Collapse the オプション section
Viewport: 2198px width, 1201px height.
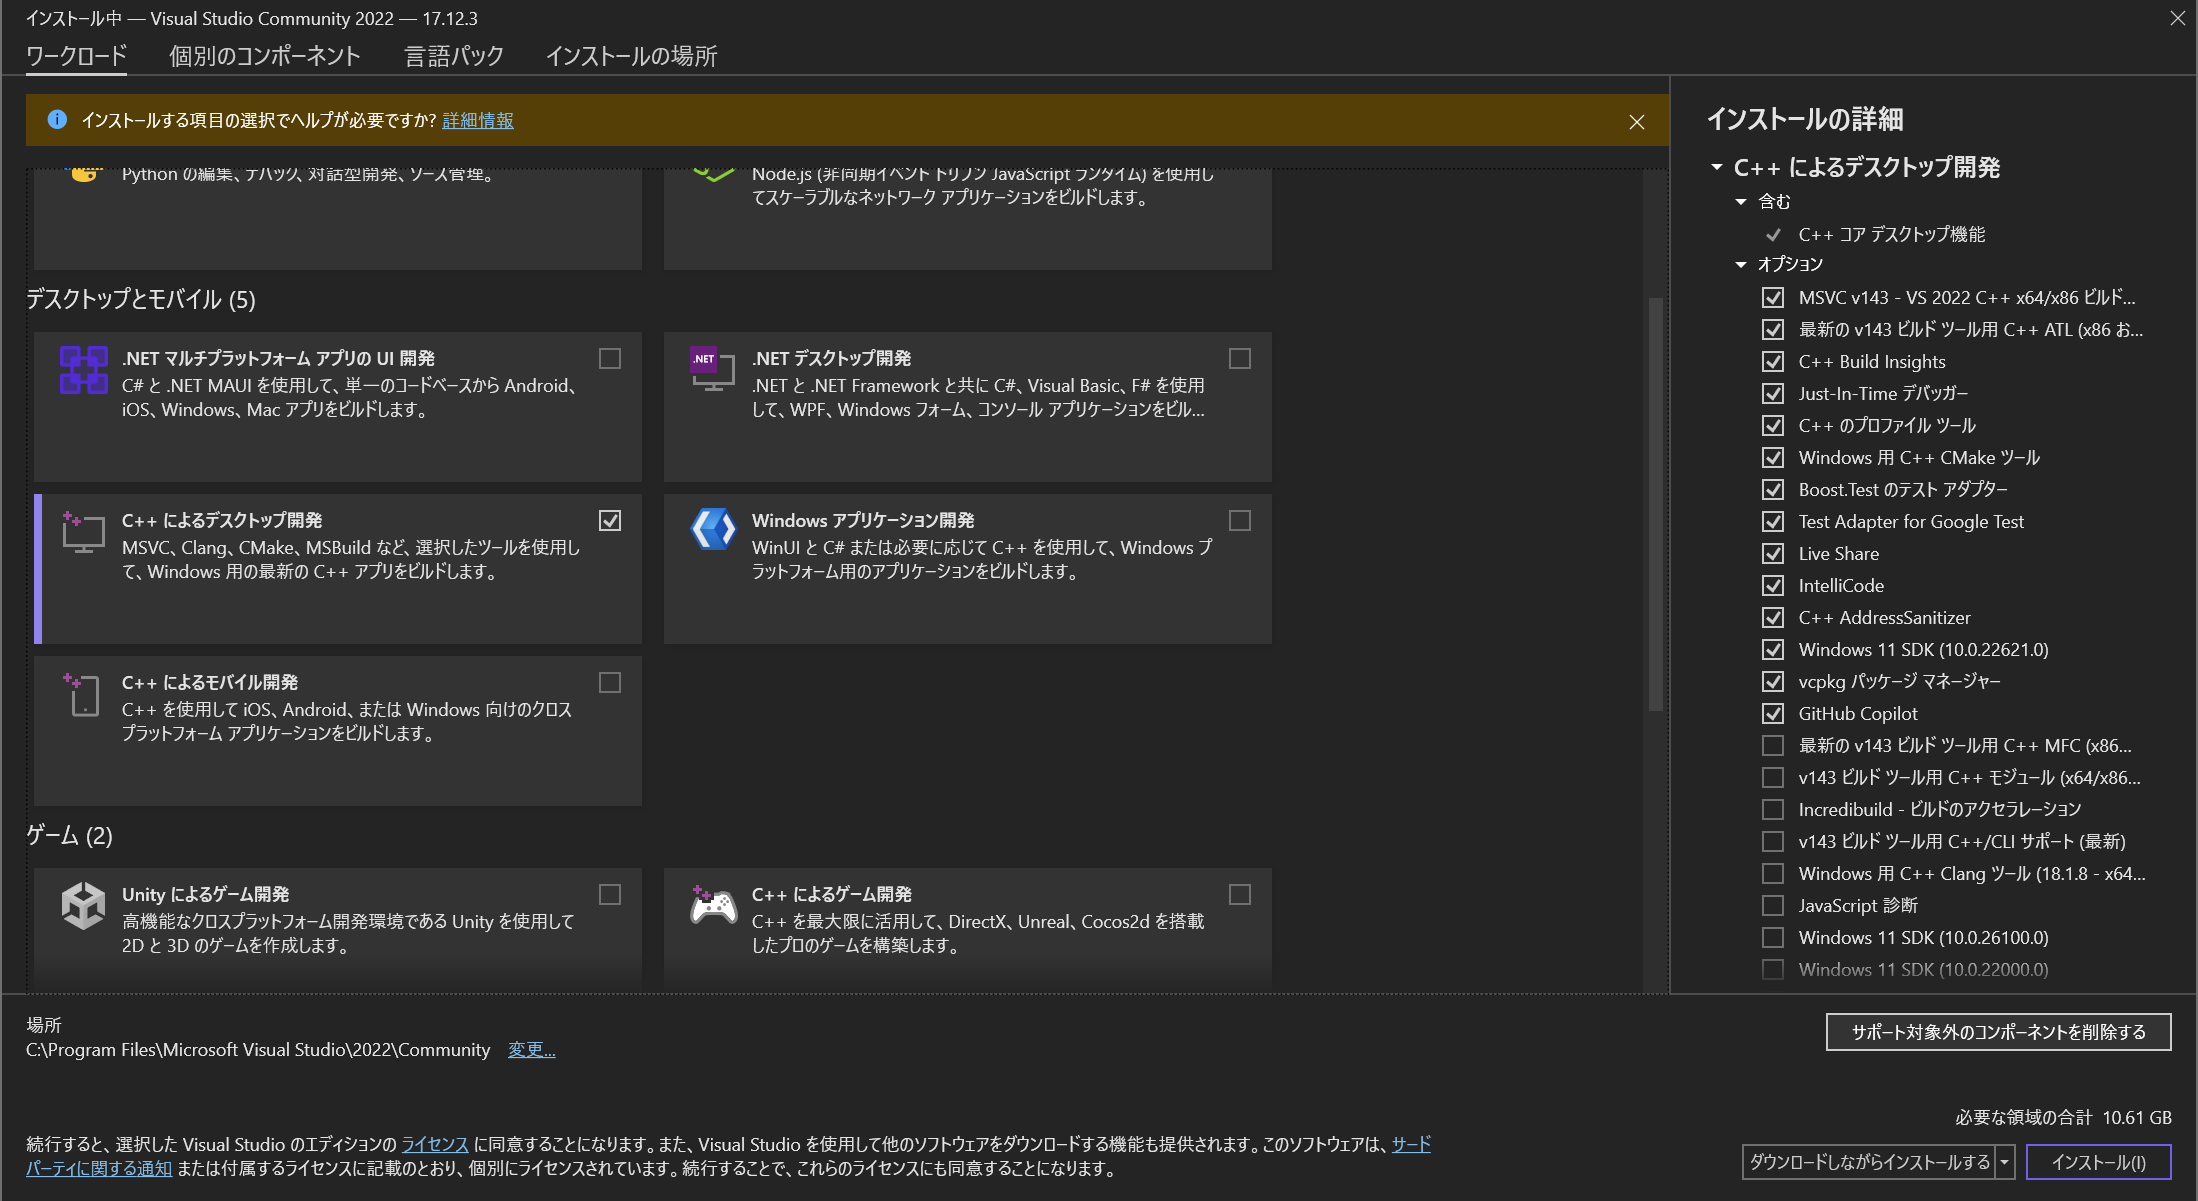[1741, 264]
